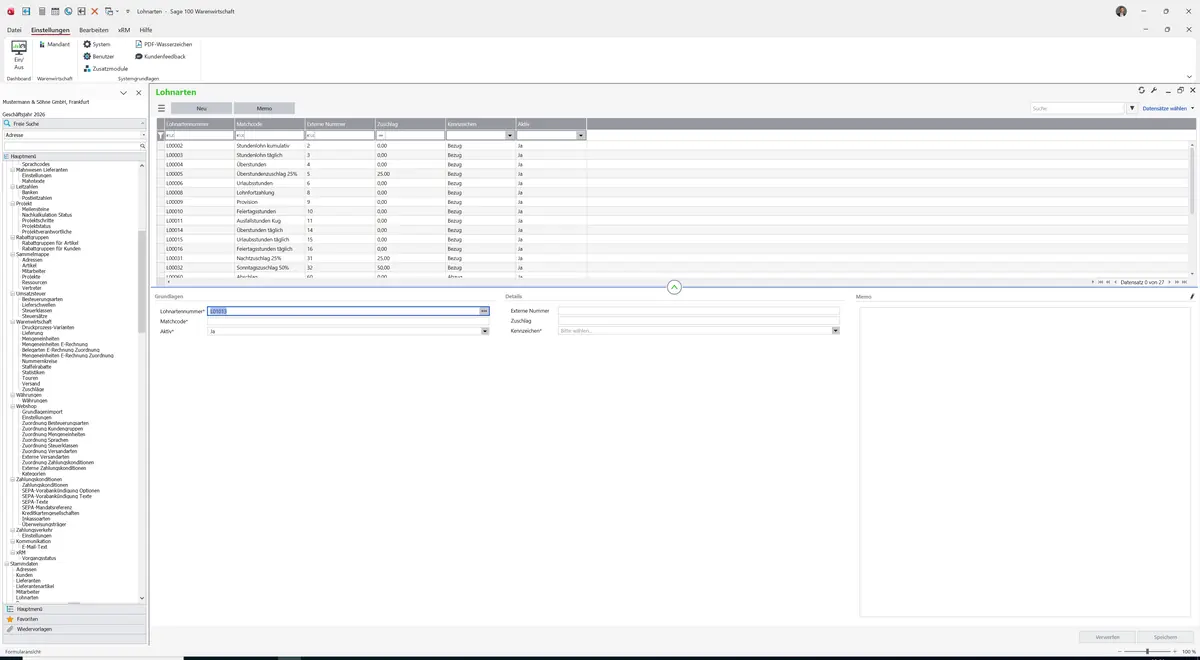Click the filter funnel icon in table filter row

161,136
